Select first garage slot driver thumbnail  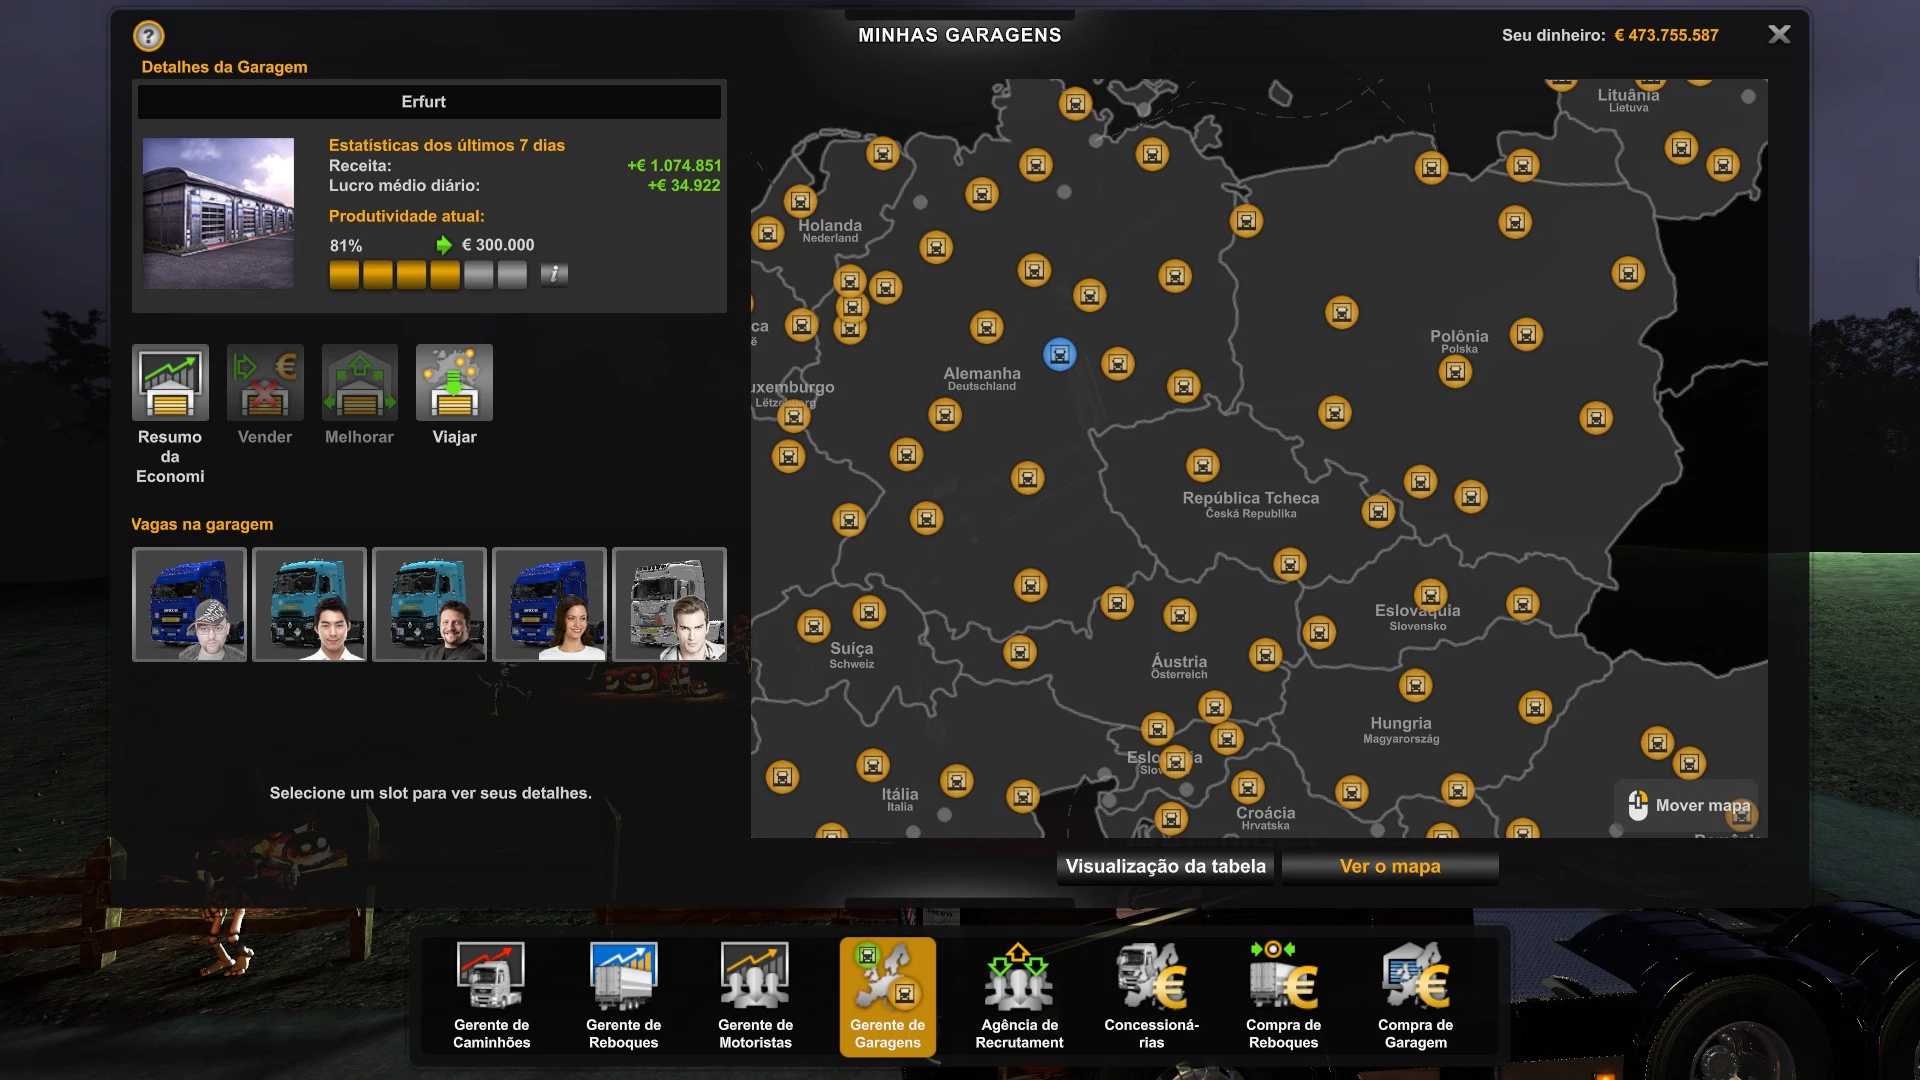click(x=189, y=604)
